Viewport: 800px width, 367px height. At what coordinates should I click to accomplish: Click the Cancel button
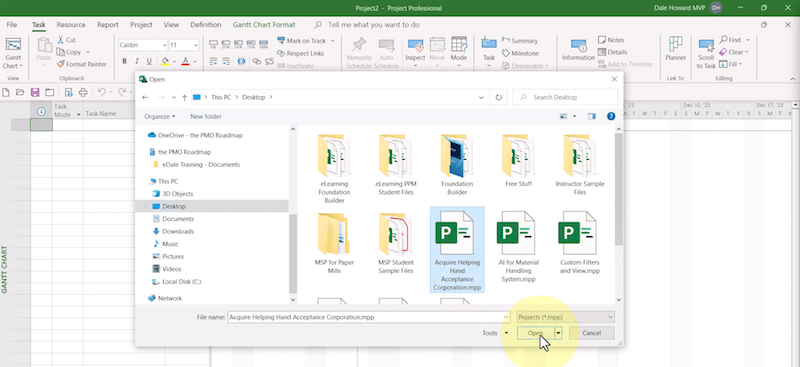click(591, 333)
